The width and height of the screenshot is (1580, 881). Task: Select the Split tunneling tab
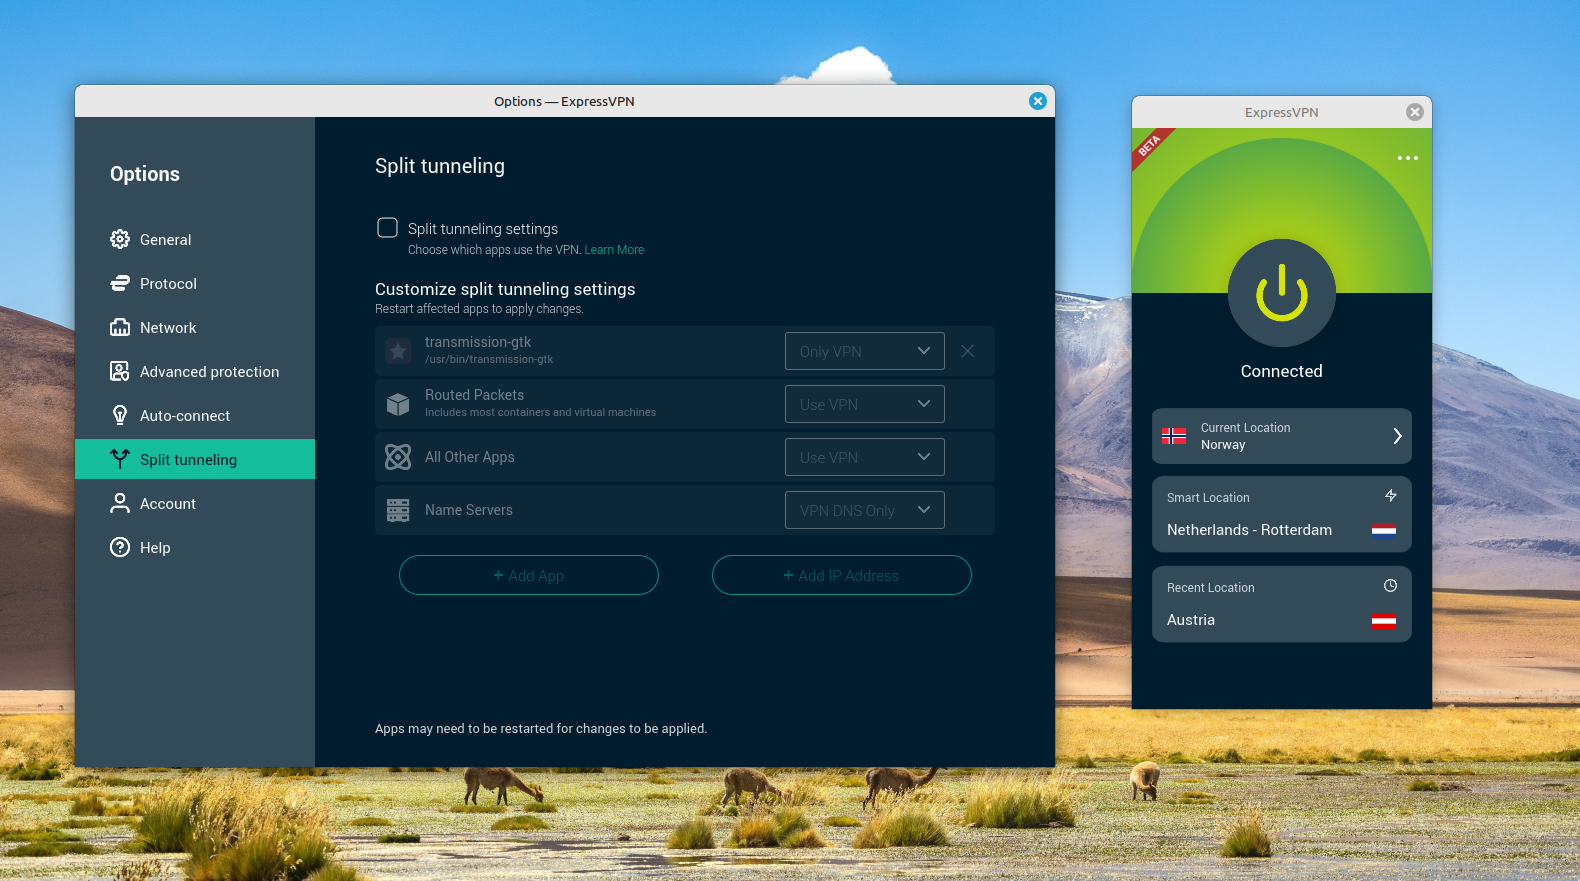tap(195, 459)
